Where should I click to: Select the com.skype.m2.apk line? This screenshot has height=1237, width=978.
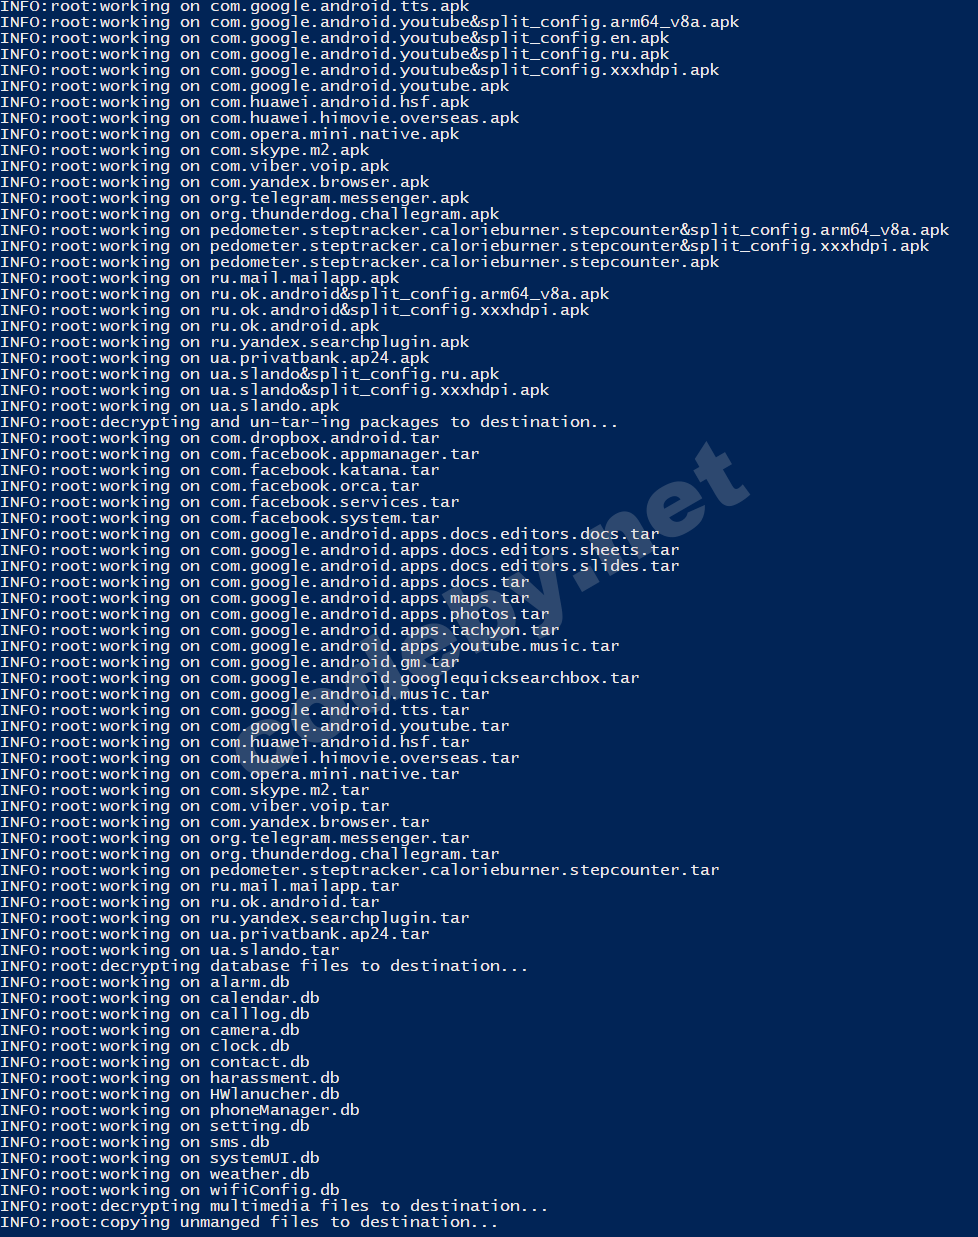(185, 150)
